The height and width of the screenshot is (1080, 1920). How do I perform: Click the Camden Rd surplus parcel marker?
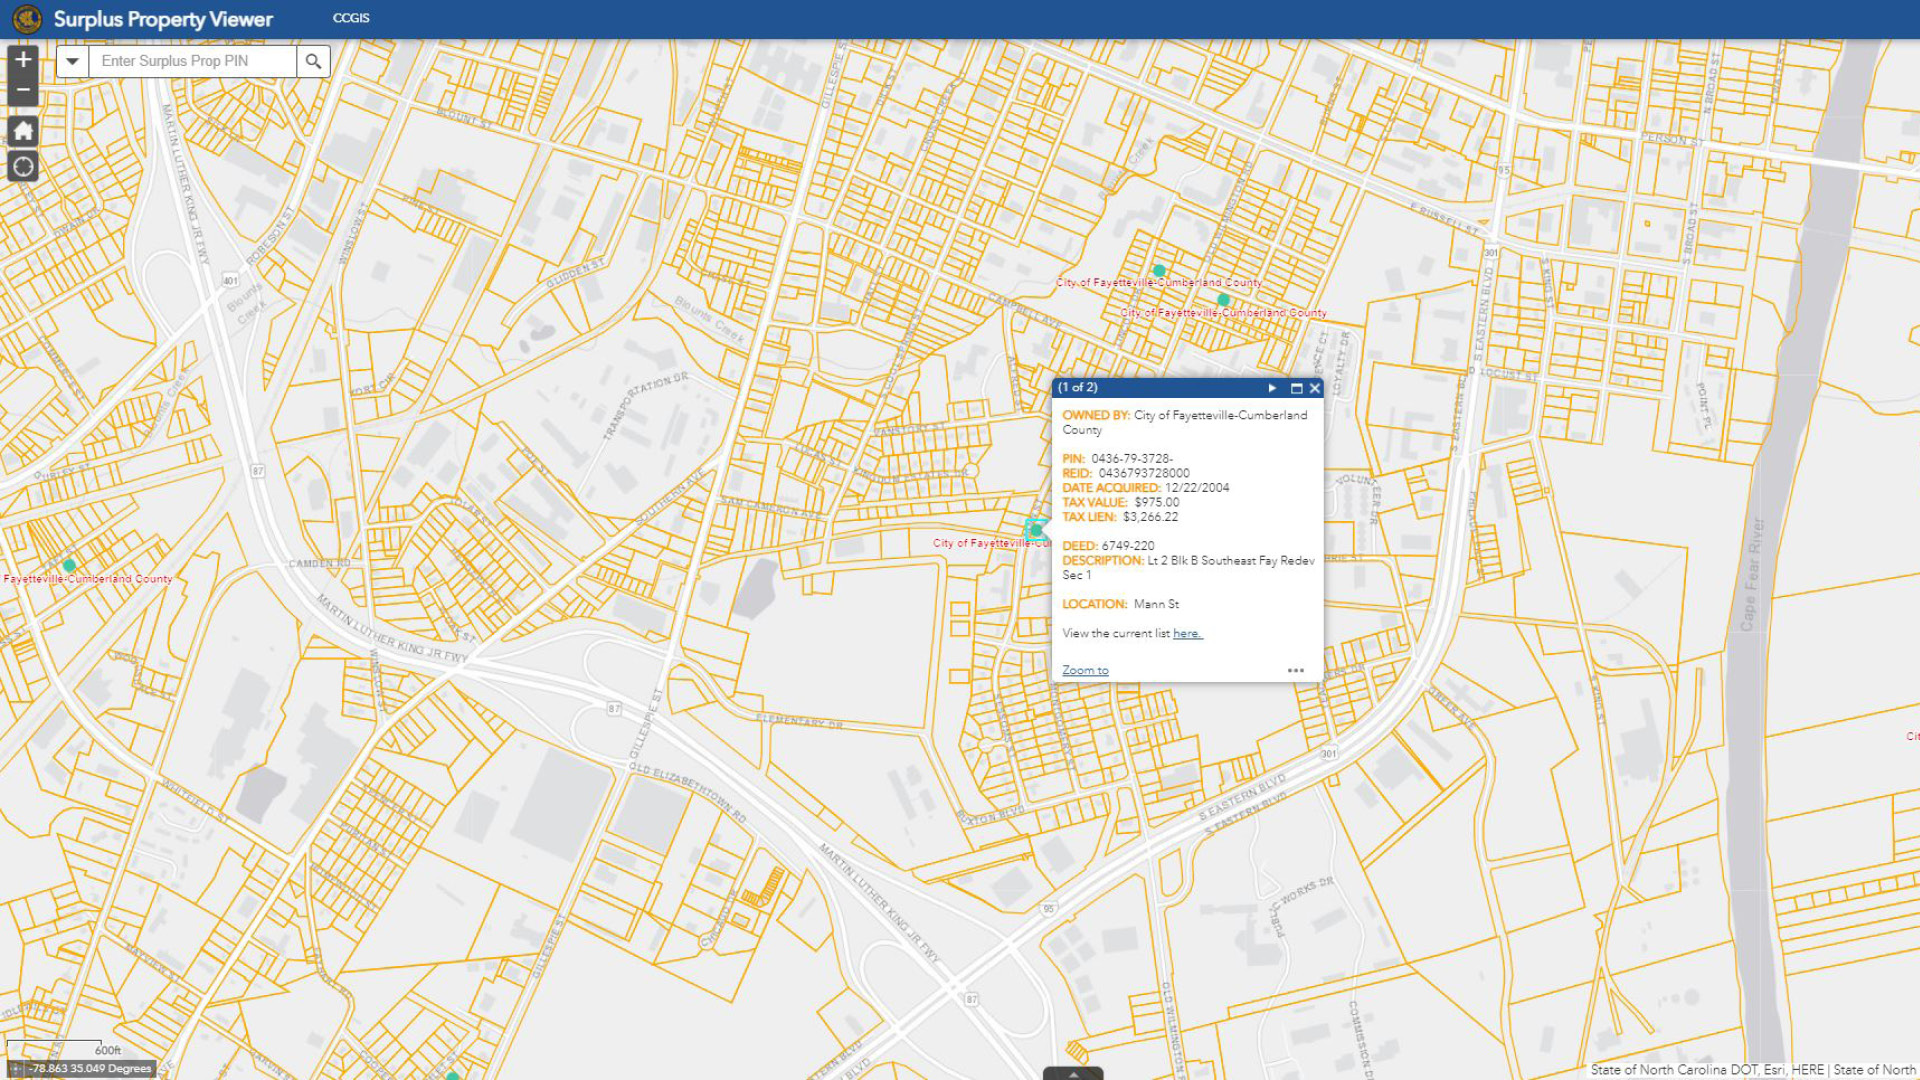(69, 566)
